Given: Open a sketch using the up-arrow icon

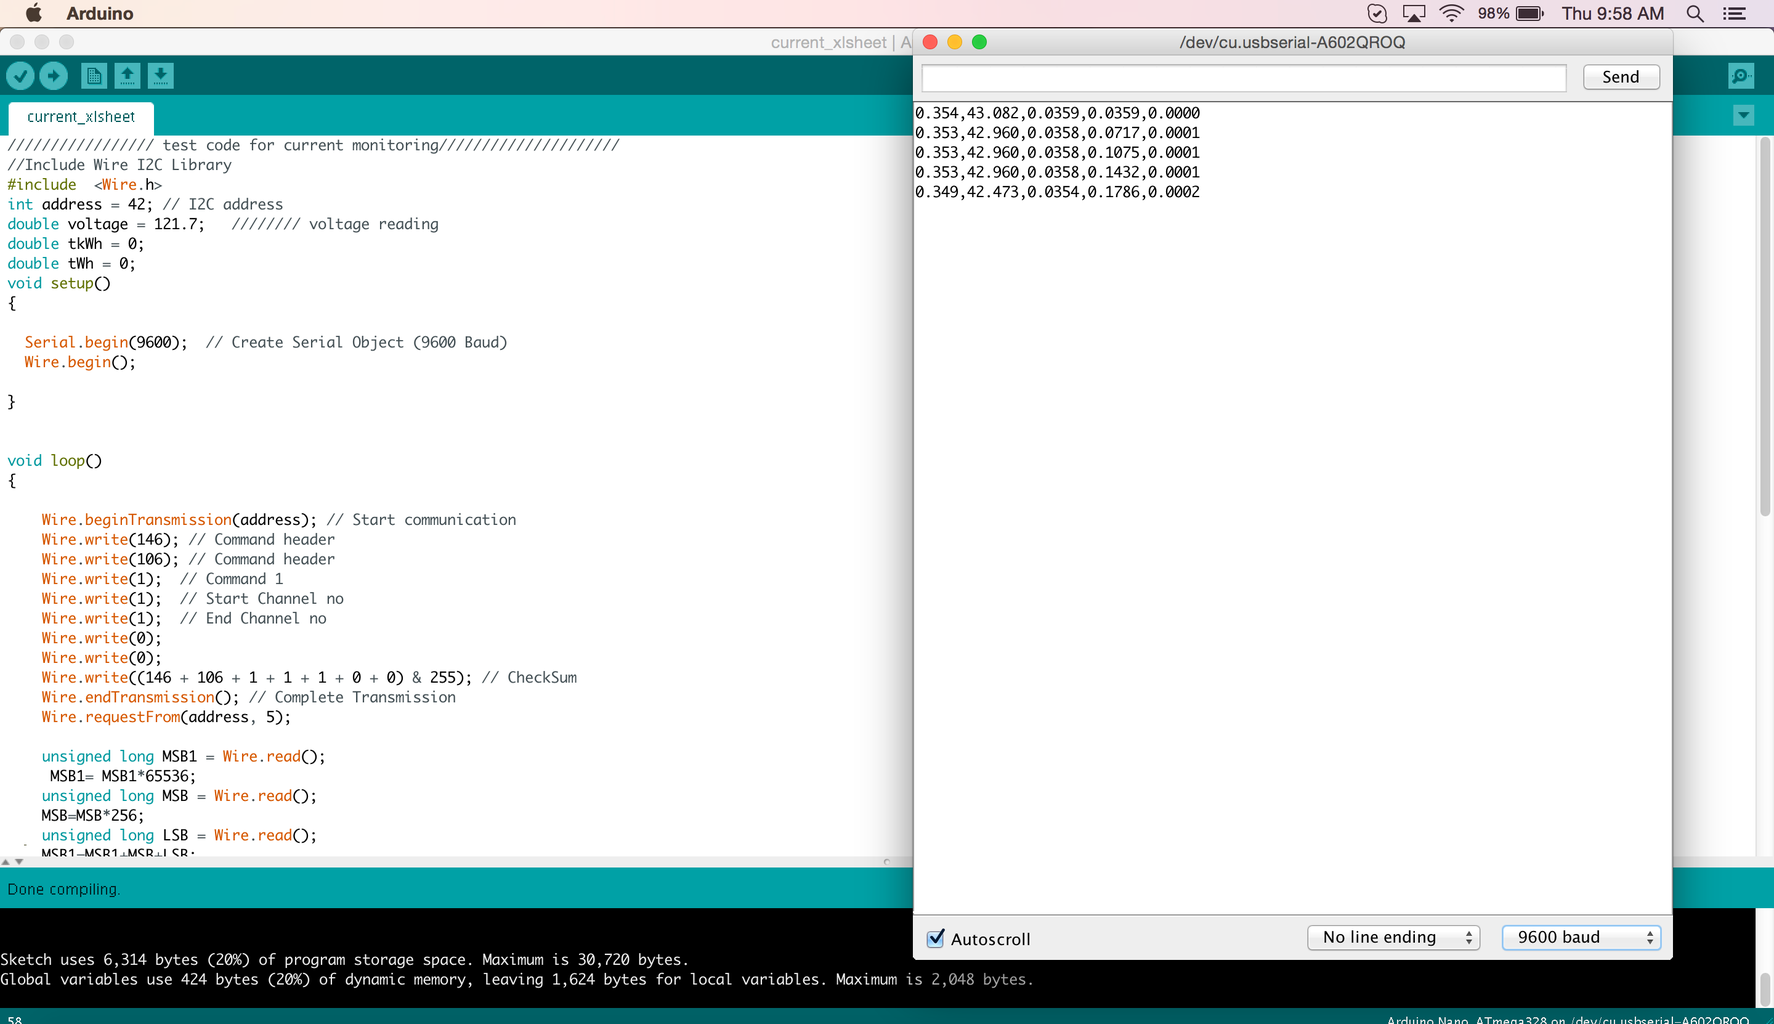Looking at the screenshot, I should (127, 76).
